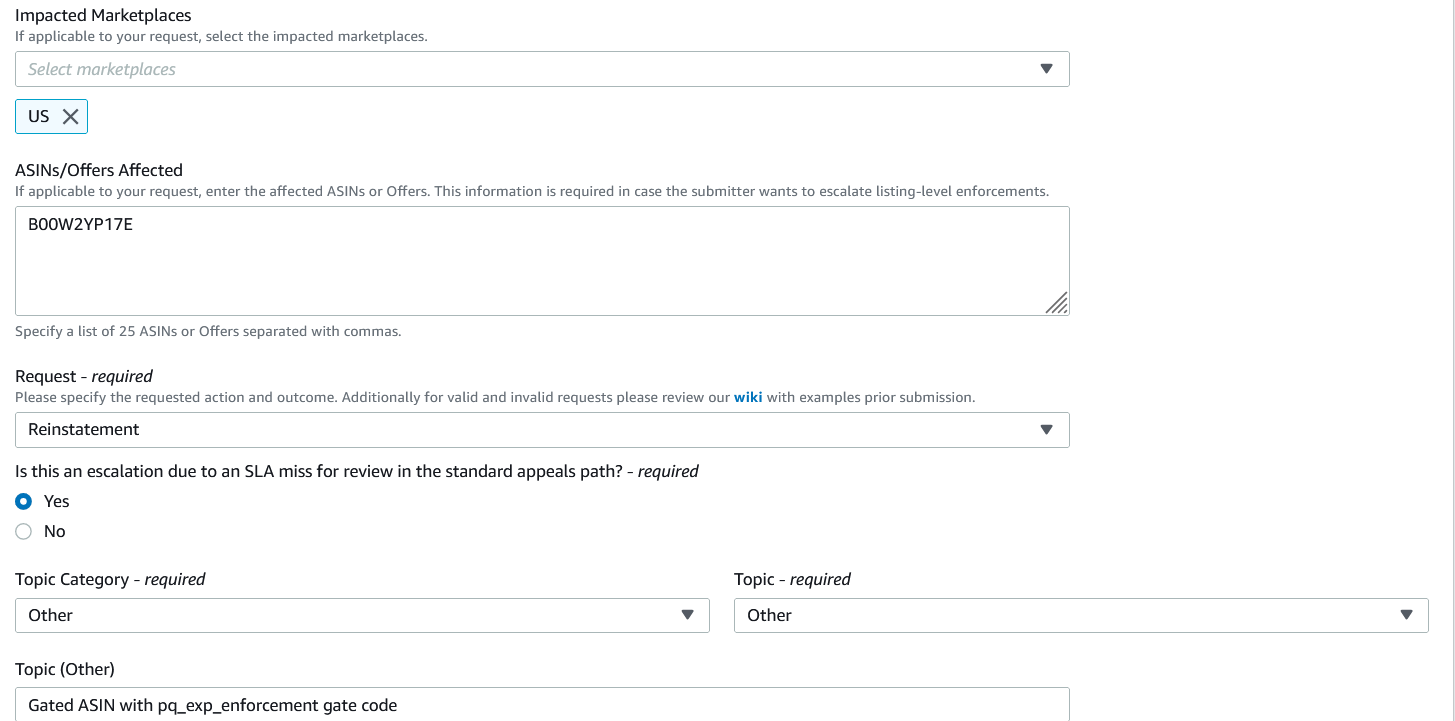Screen dimensions: 1455x721
Task: Expand the Topic required dropdown set to Other
Action: pyautogui.click(x=1081, y=615)
